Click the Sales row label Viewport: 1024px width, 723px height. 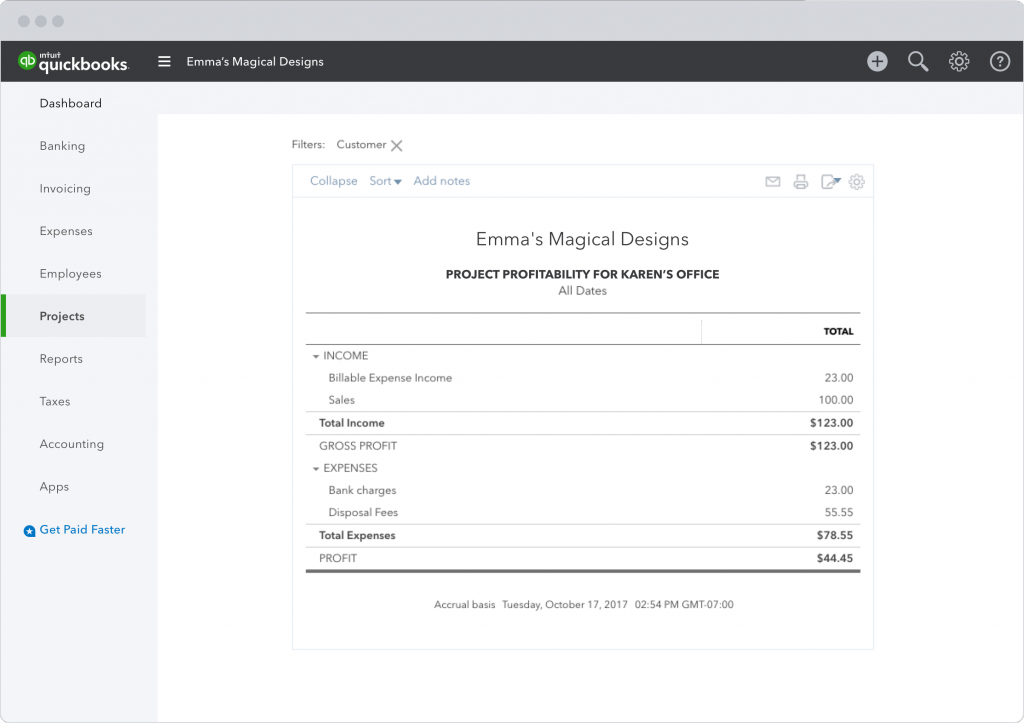(342, 400)
